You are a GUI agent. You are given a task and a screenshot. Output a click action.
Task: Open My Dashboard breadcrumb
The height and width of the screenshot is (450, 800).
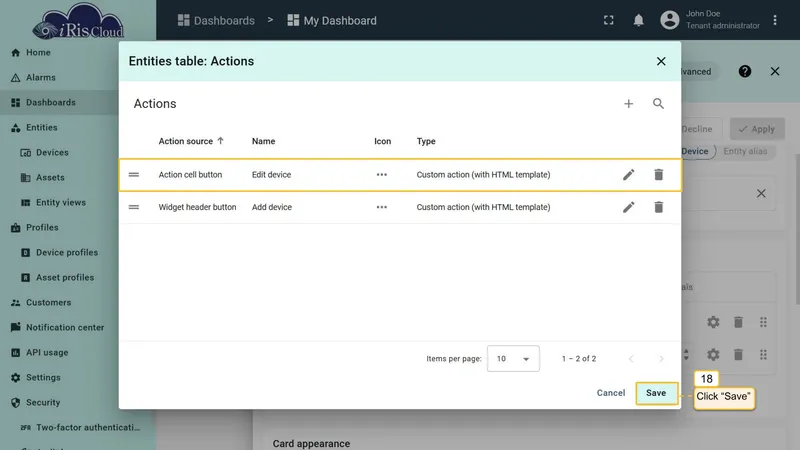[x=332, y=20]
